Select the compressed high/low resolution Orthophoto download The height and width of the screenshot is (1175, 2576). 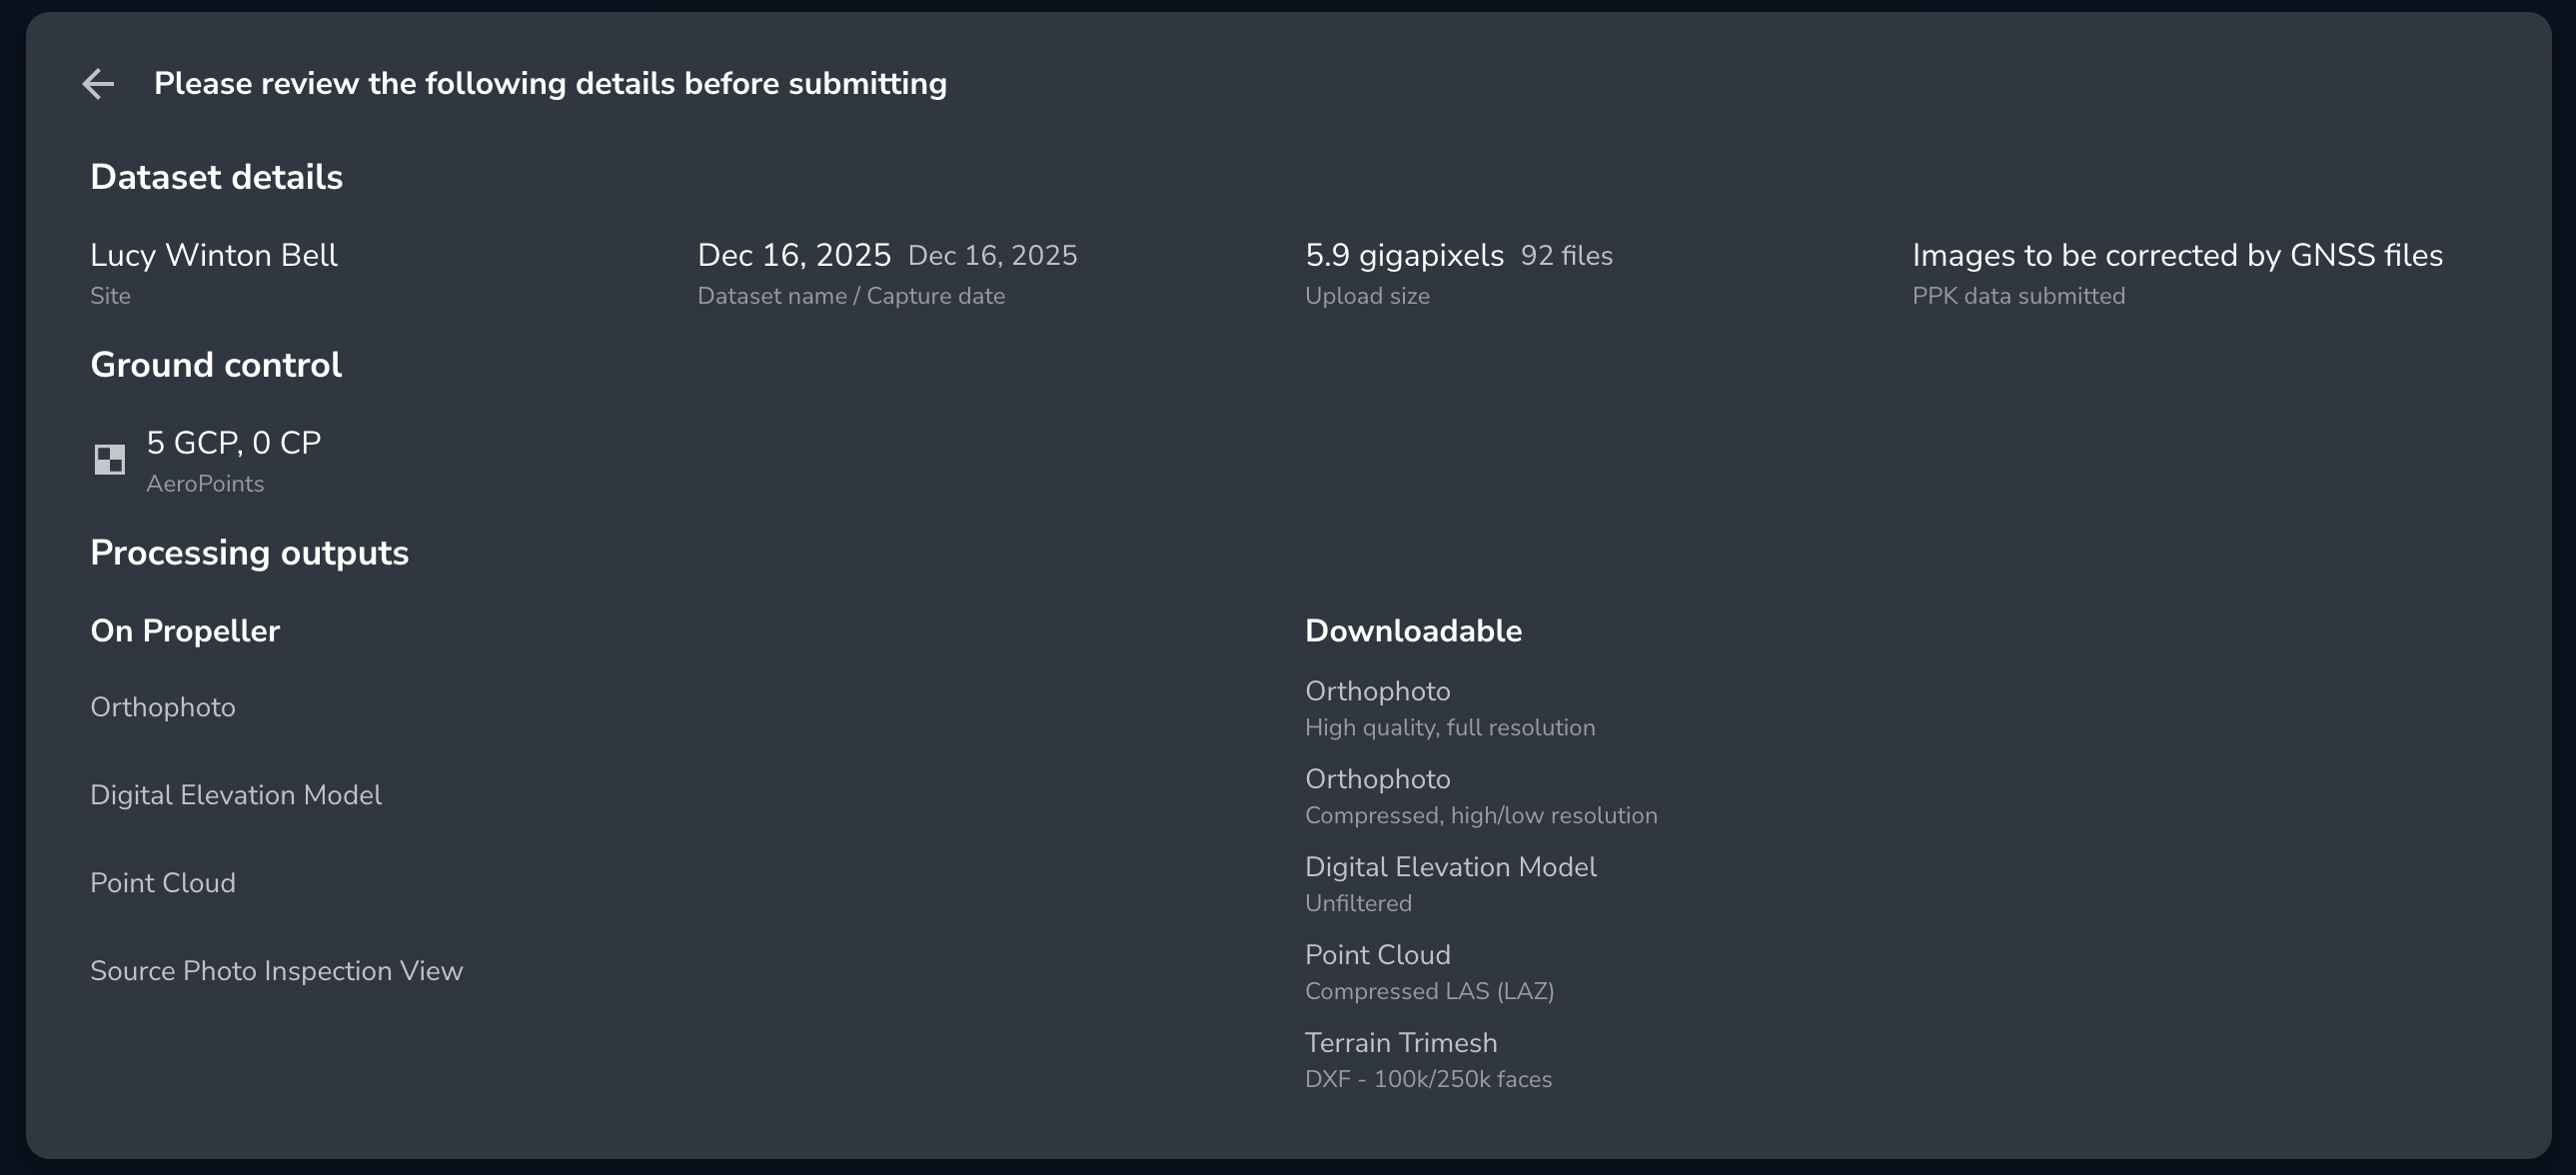(x=1377, y=780)
